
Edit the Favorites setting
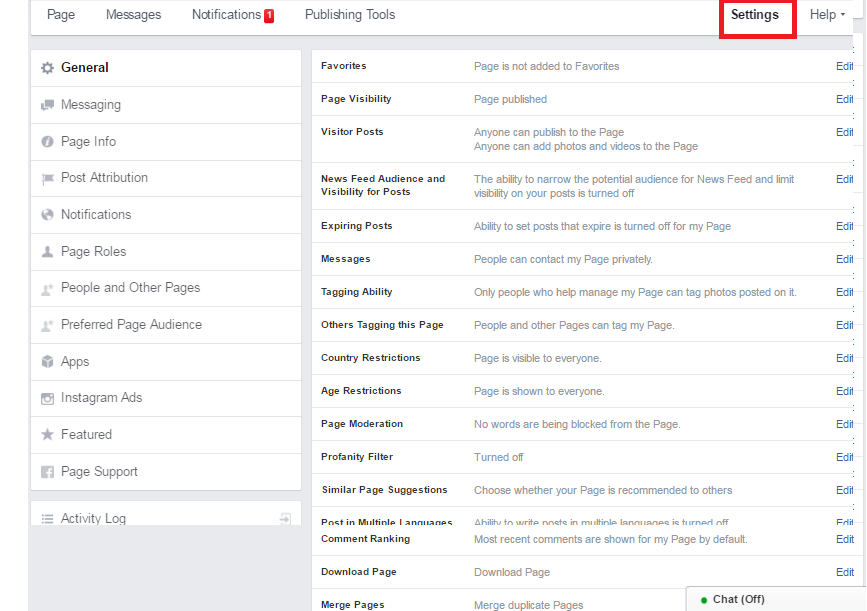(x=844, y=66)
